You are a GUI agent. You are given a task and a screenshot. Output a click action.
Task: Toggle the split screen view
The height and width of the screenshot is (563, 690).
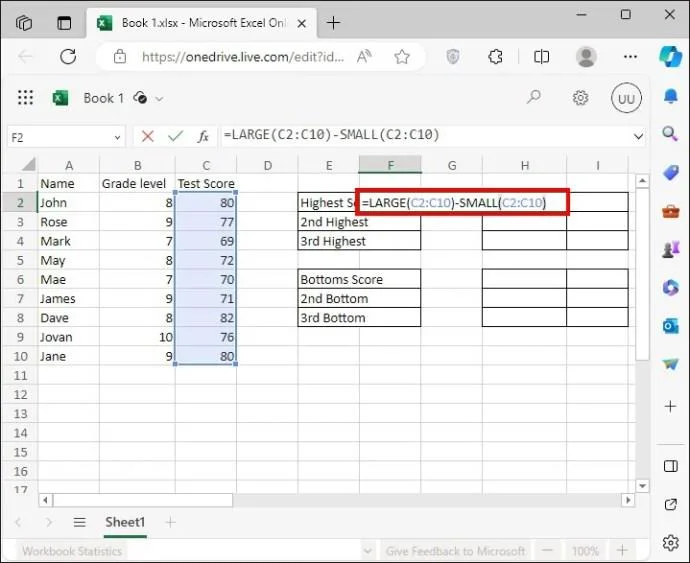tap(541, 56)
